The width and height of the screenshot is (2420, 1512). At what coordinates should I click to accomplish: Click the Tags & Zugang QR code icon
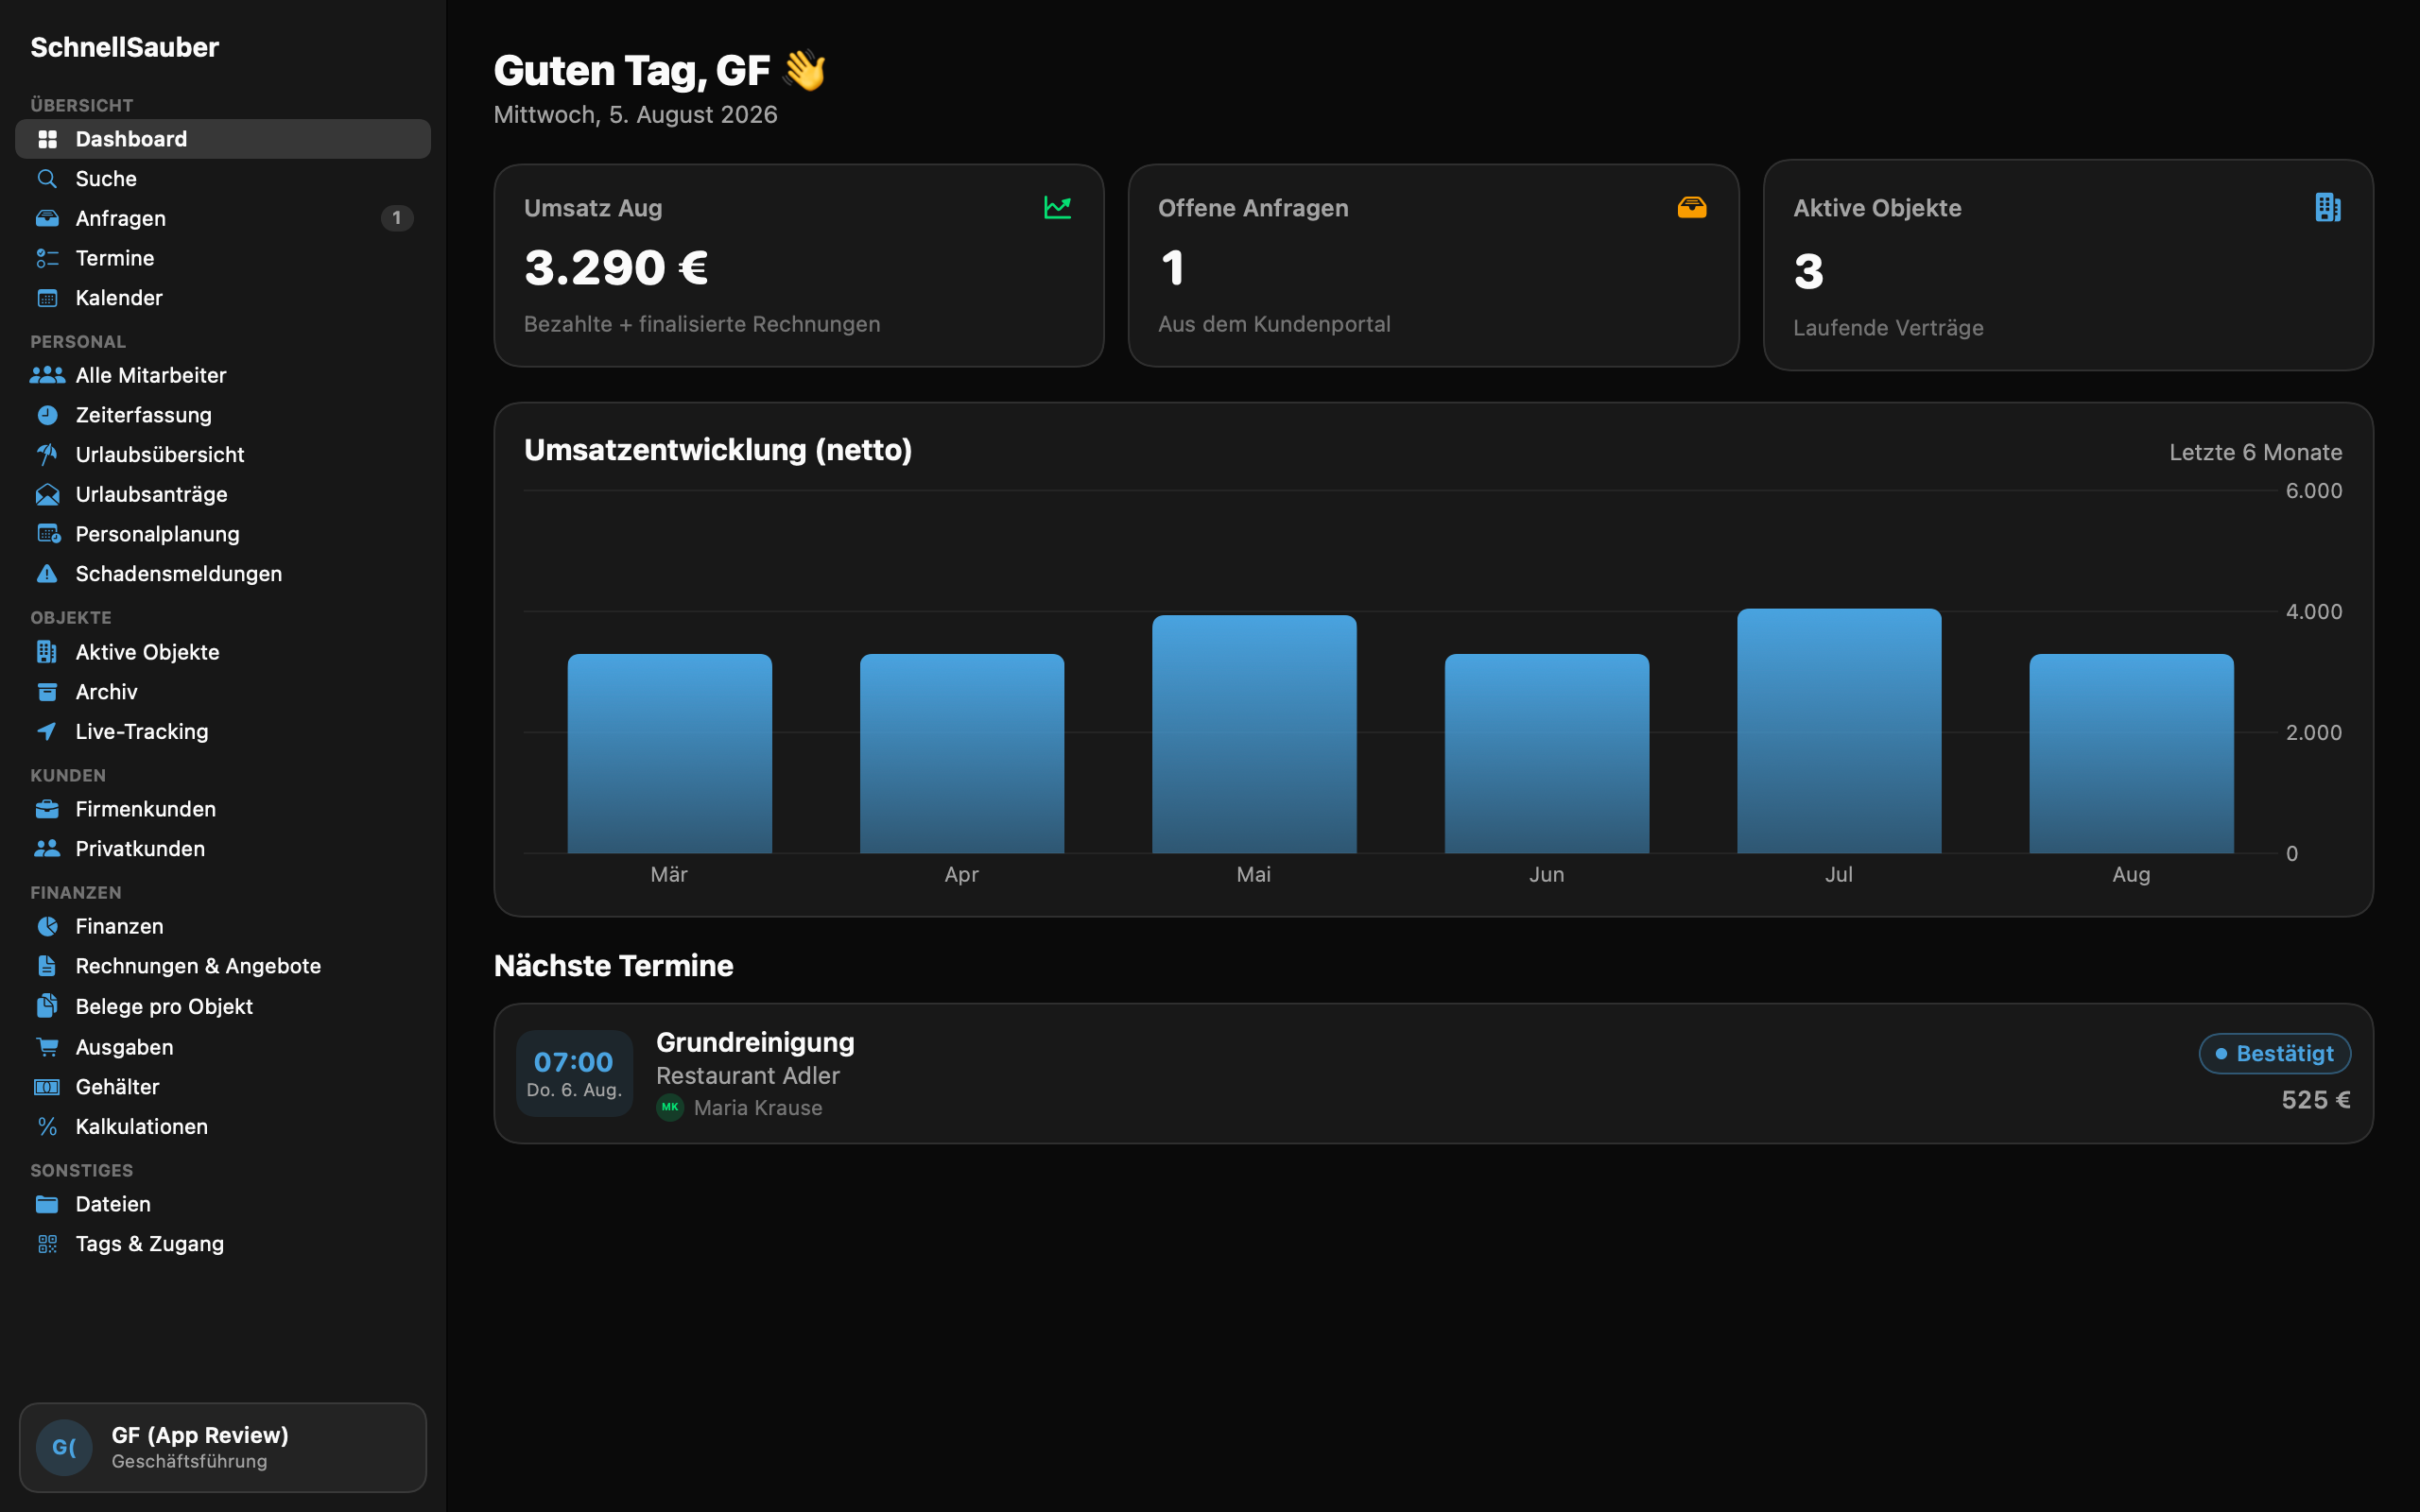[47, 1244]
